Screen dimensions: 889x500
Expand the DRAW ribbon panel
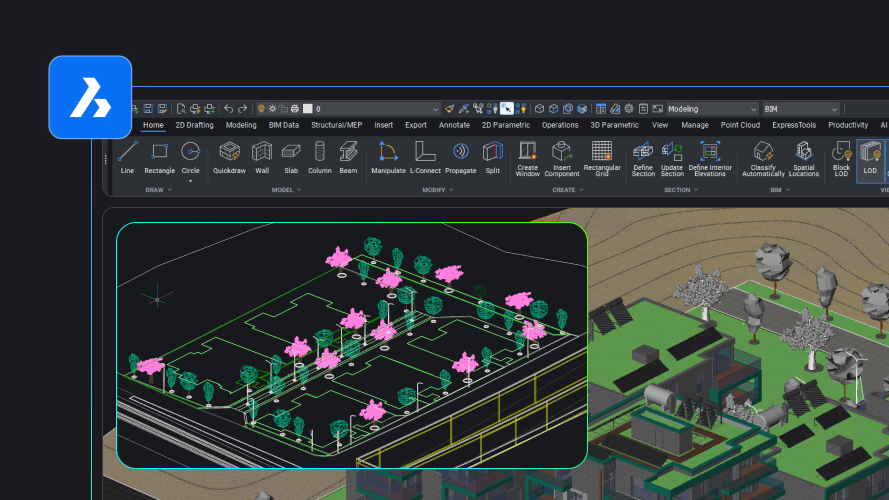click(158, 190)
